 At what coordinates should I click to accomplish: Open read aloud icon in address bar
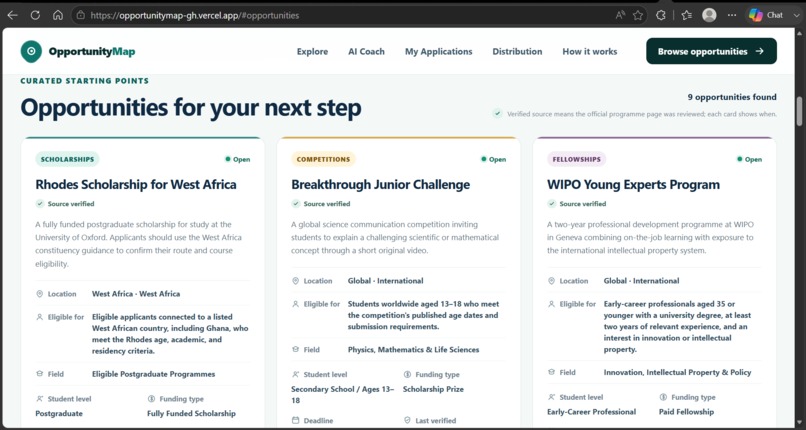click(x=620, y=15)
